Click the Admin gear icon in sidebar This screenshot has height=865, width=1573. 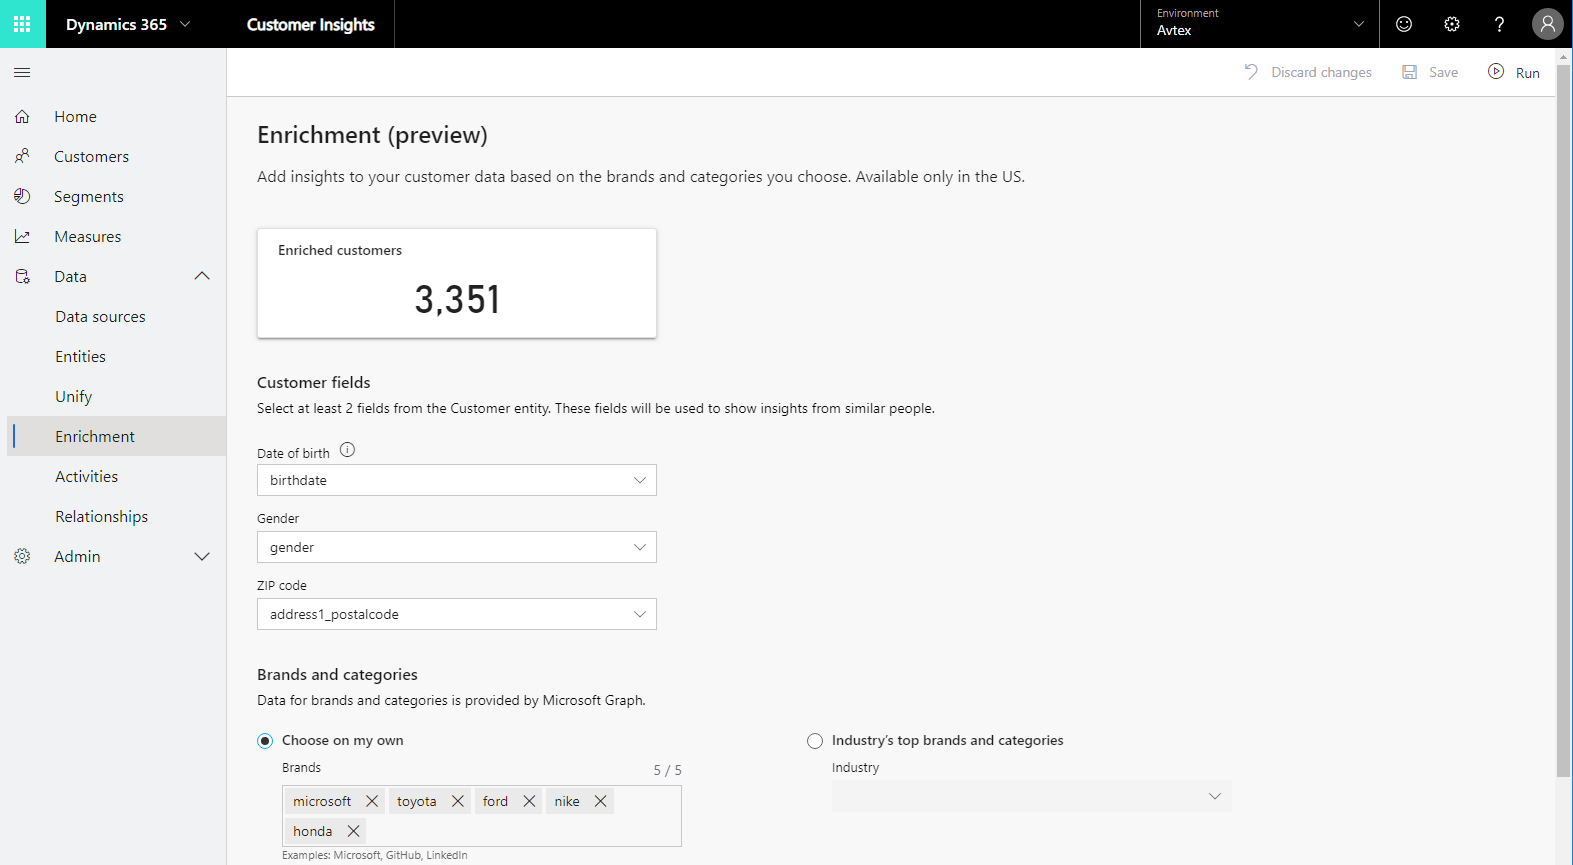pyautogui.click(x=22, y=556)
